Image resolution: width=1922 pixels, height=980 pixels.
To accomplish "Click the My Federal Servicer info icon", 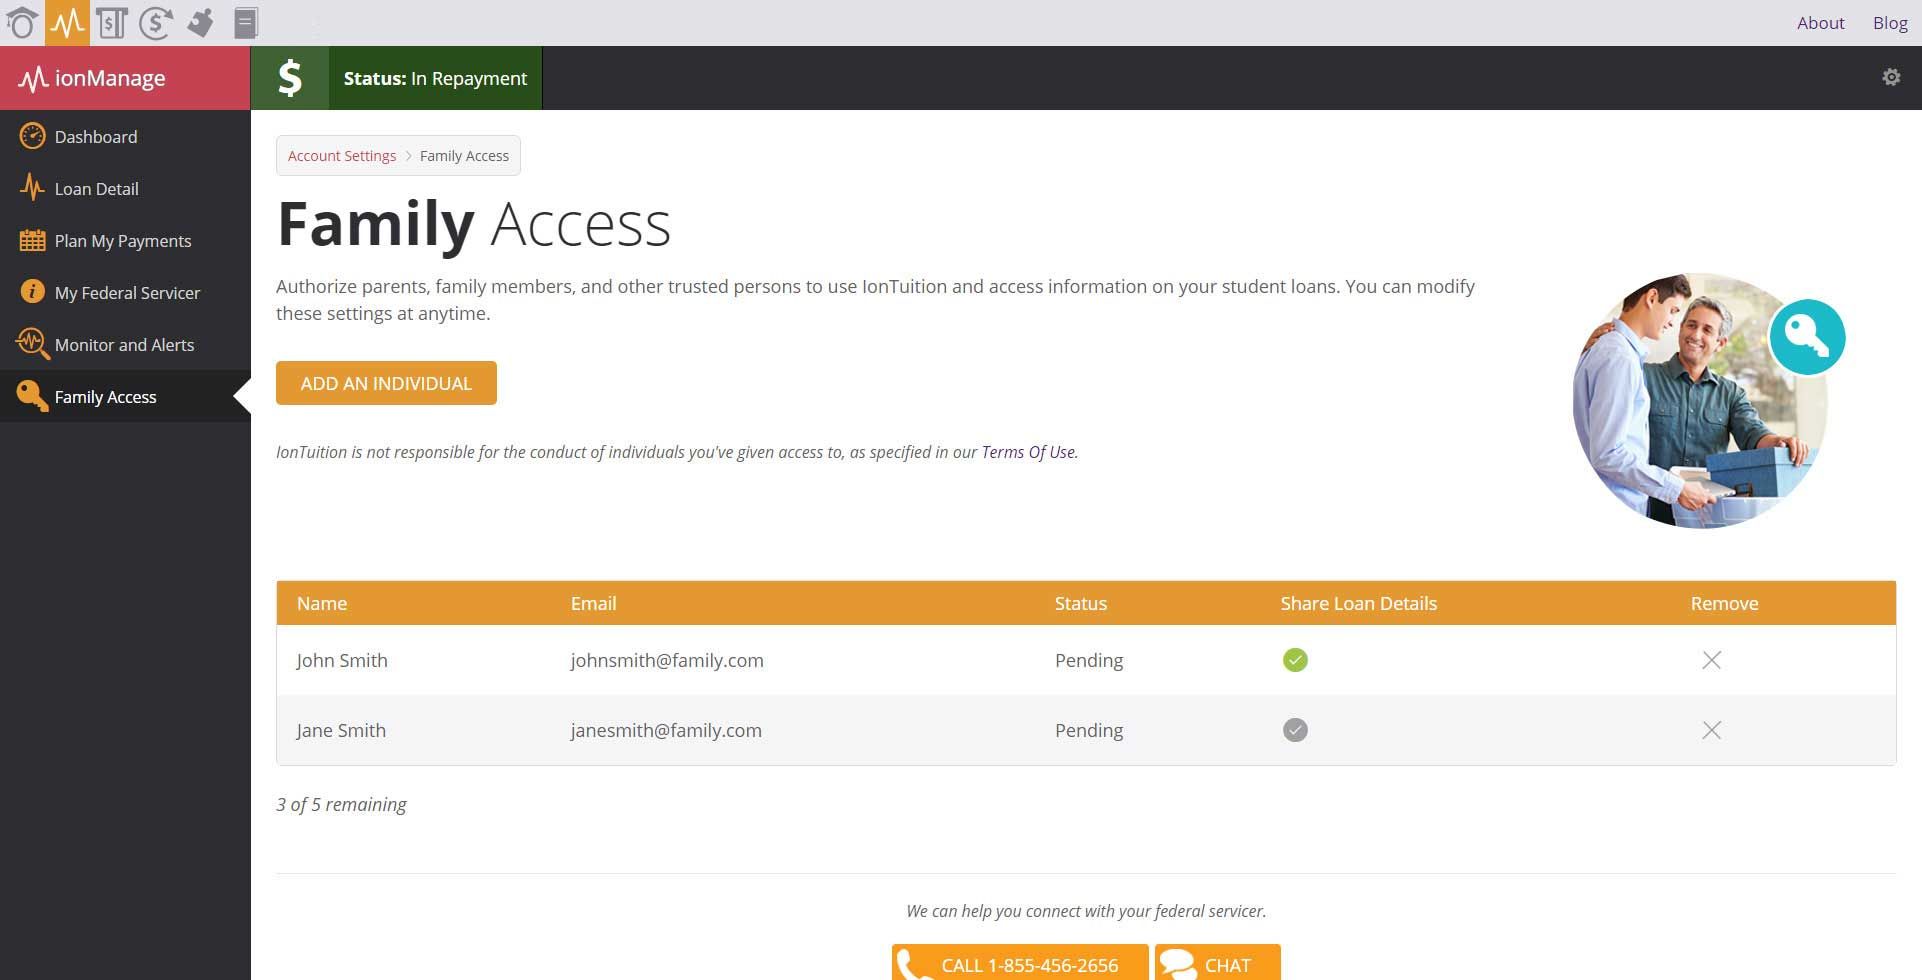I will 32,292.
